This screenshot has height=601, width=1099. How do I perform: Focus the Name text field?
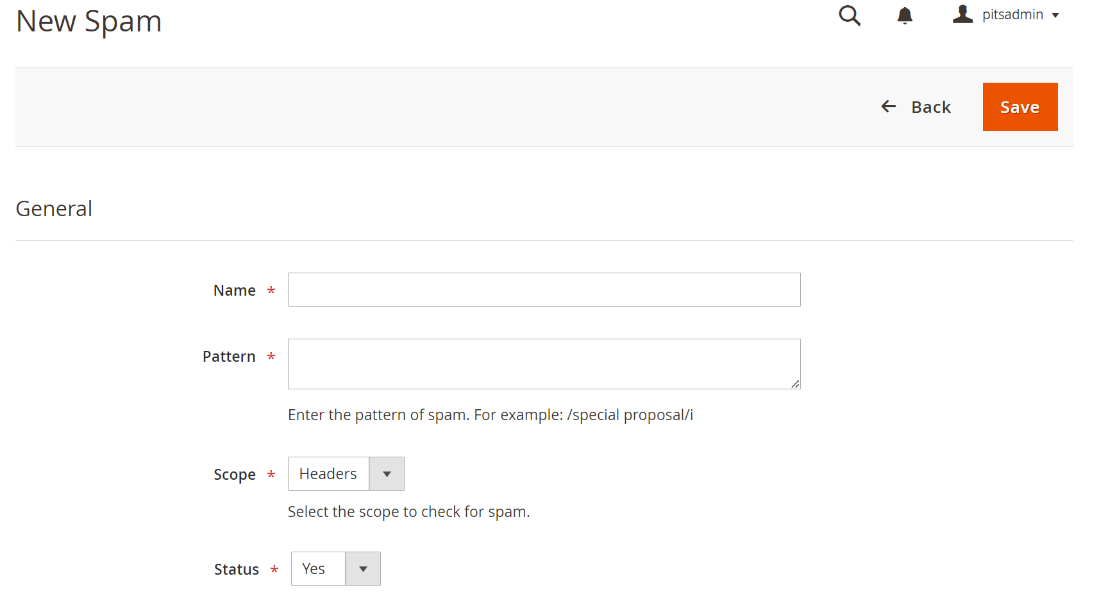point(544,290)
